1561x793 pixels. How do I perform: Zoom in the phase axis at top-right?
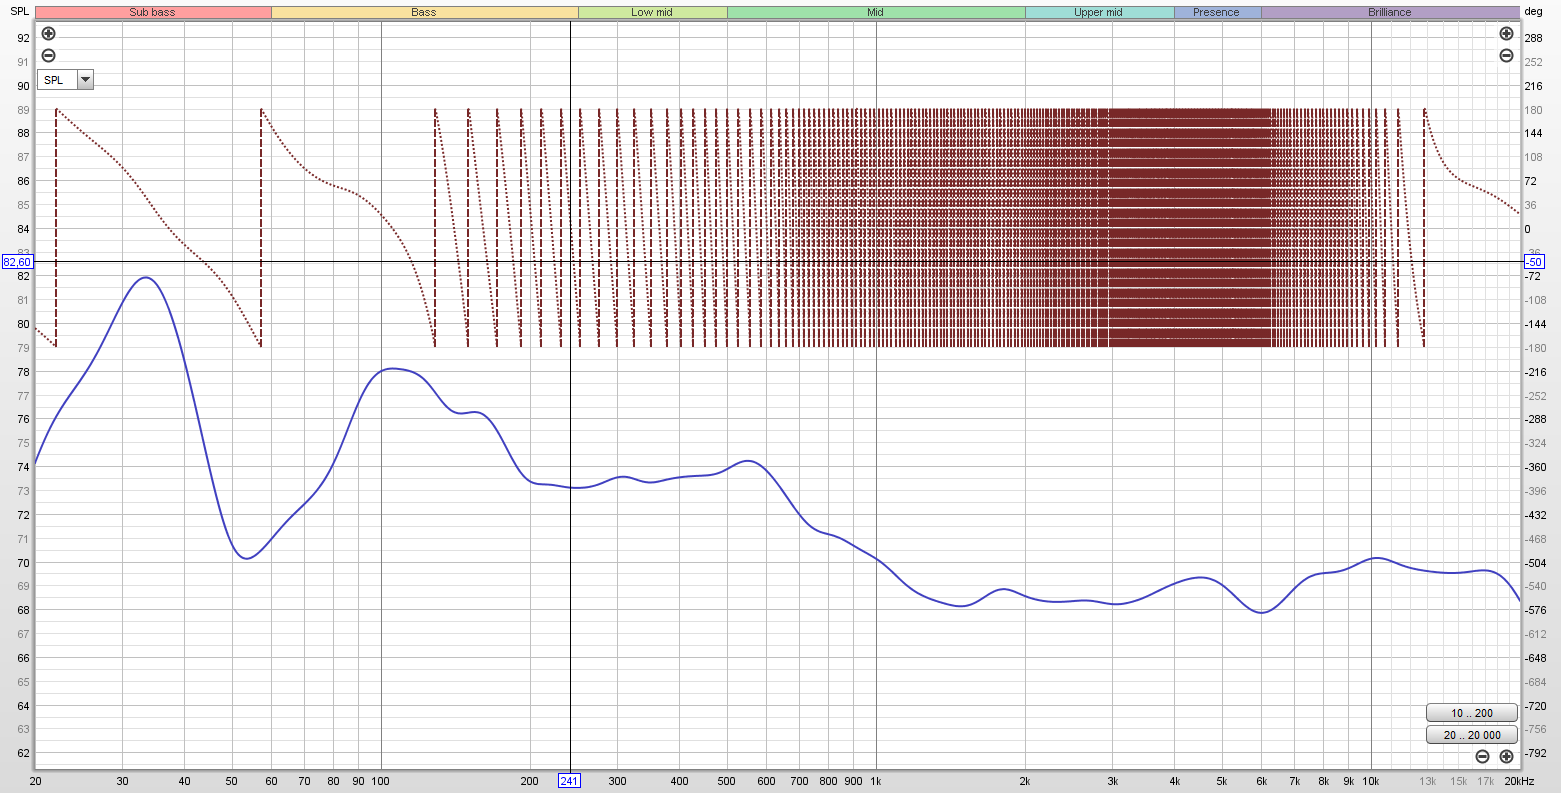tap(1506, 33)
